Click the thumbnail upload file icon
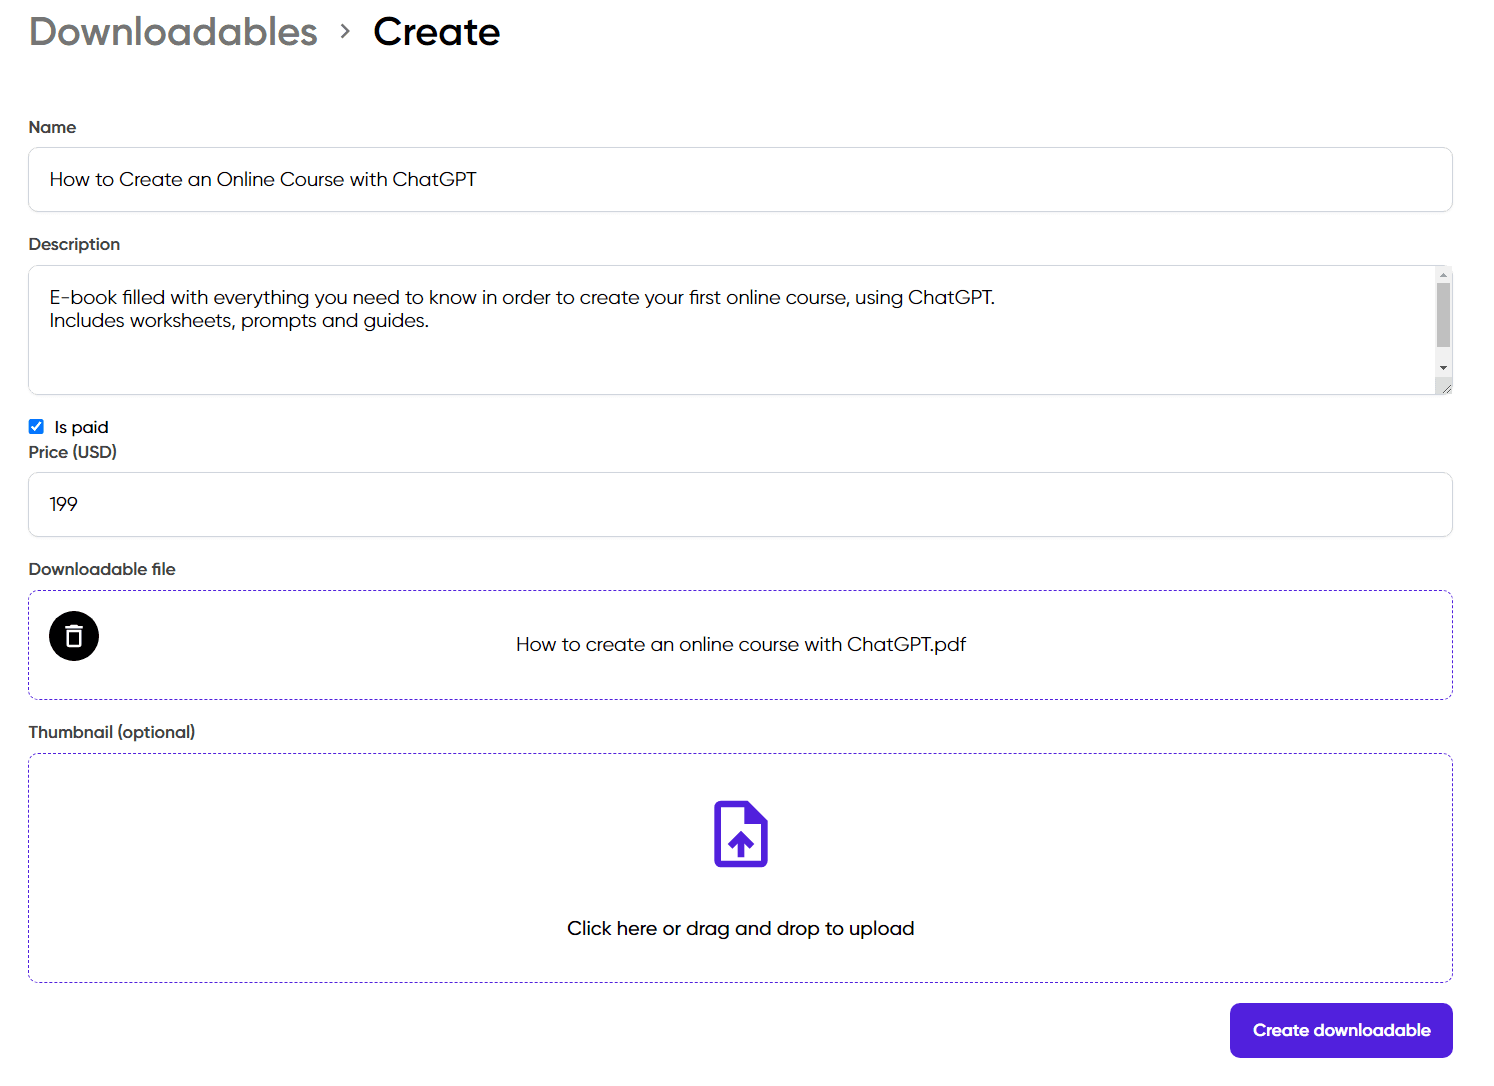This screenshot has width=1494, height=1086. click(741, 834)
